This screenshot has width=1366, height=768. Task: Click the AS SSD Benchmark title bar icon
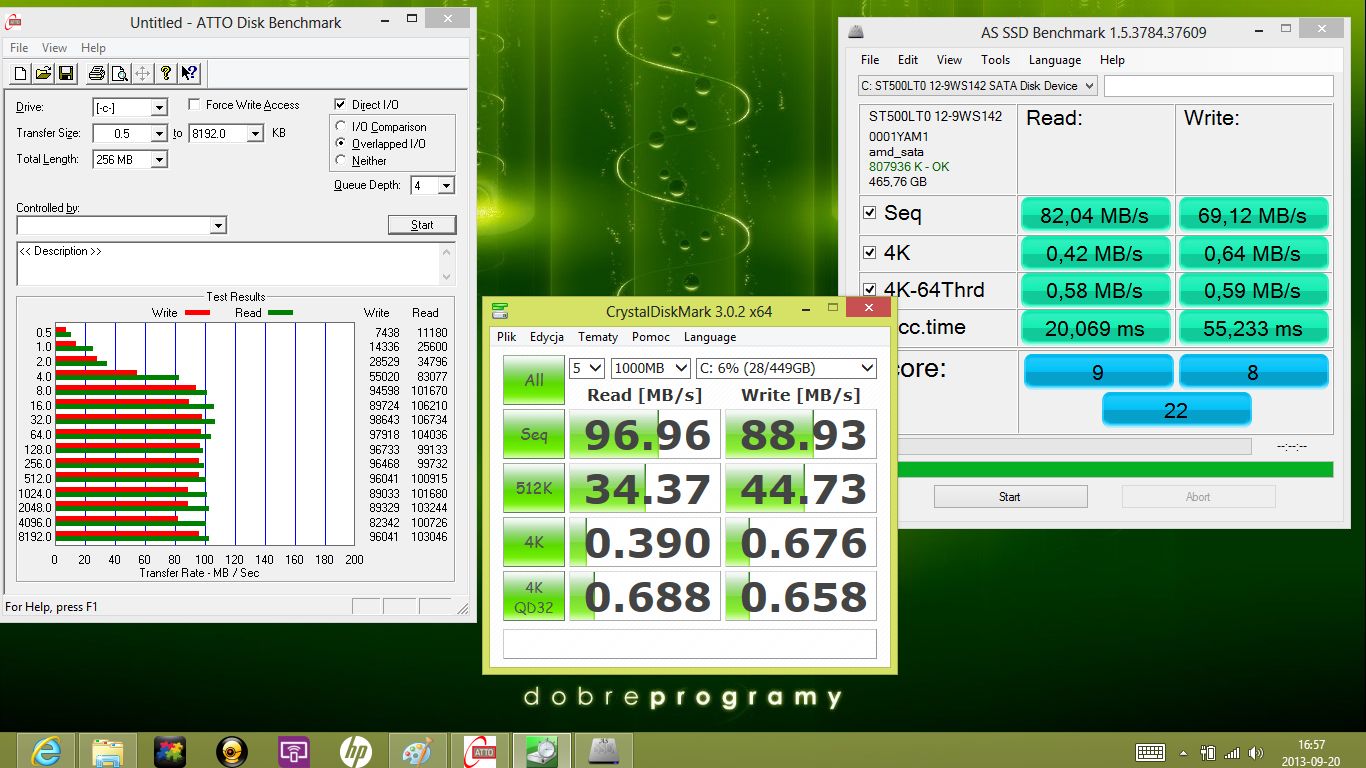[855, 32]
